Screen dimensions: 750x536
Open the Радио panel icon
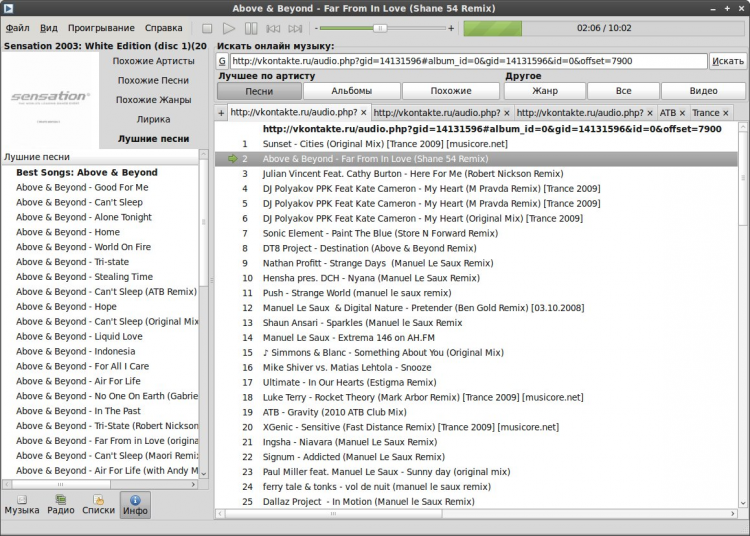(x=61, y=505)
